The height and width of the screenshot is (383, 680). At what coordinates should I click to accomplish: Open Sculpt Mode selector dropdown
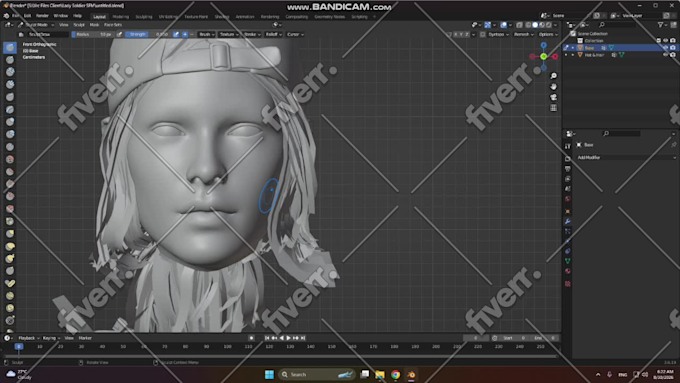coord(36,25)
